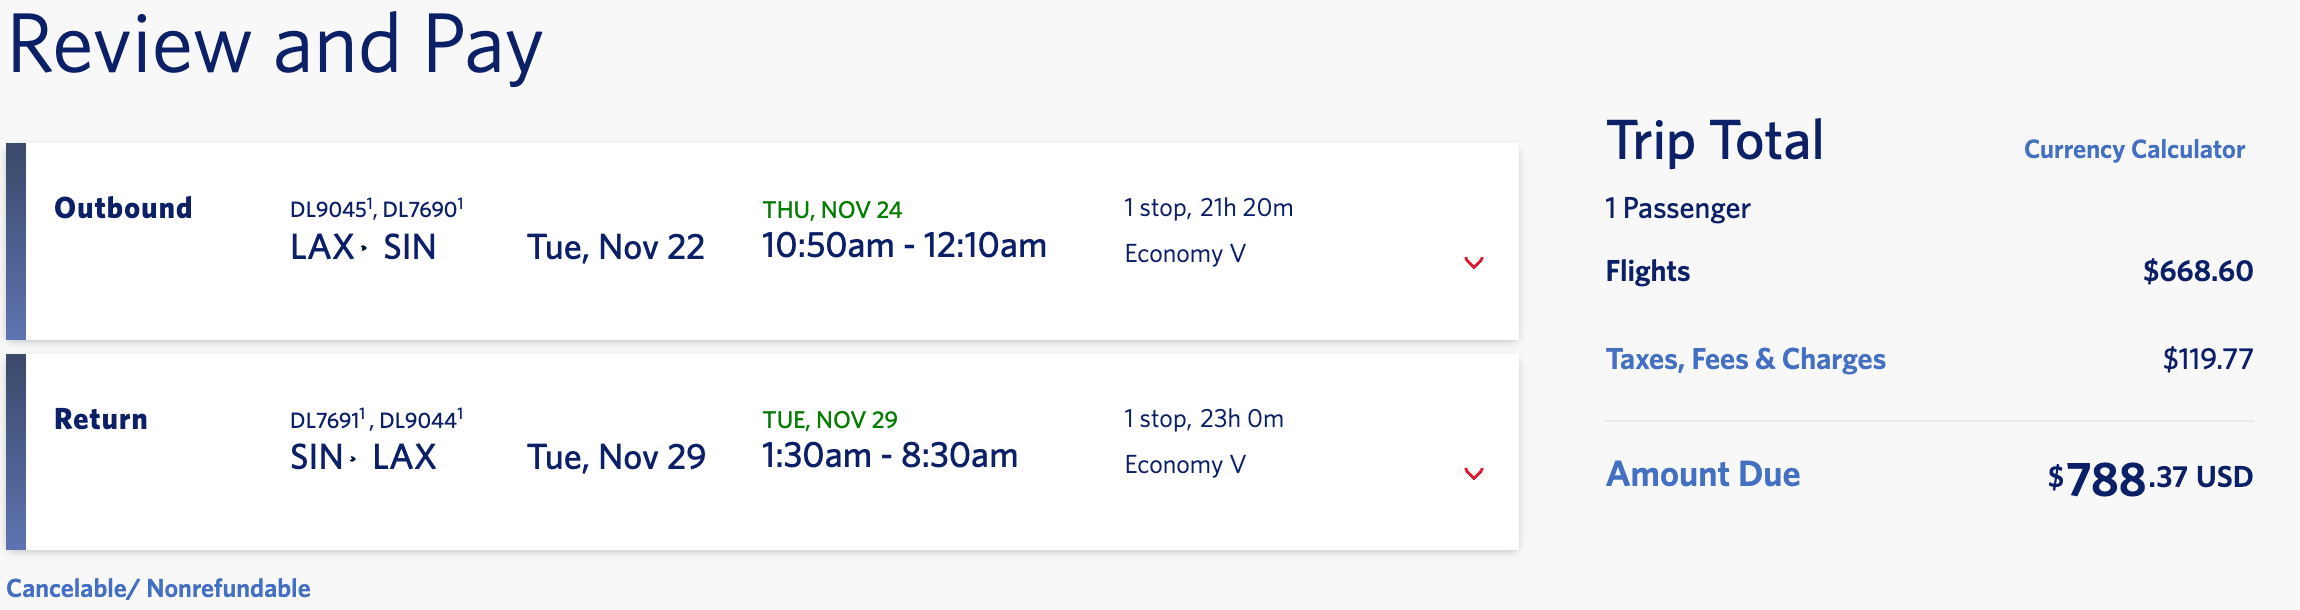Expand the Return flight details chevron

(1473, 474)
